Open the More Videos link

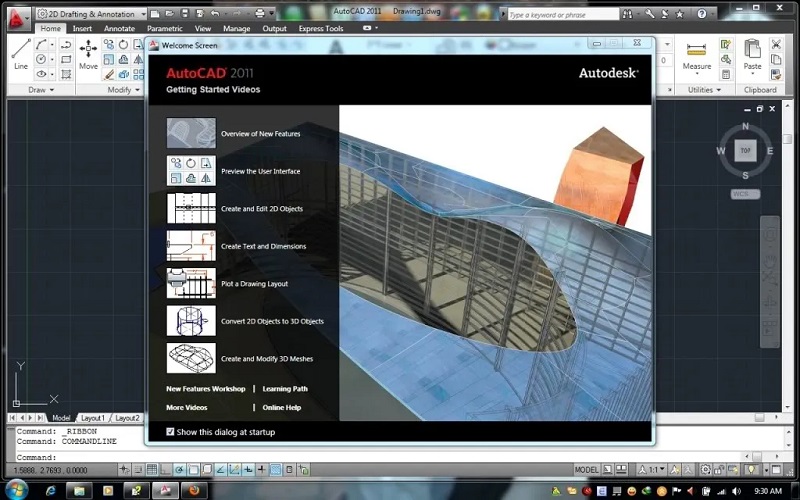187,408
